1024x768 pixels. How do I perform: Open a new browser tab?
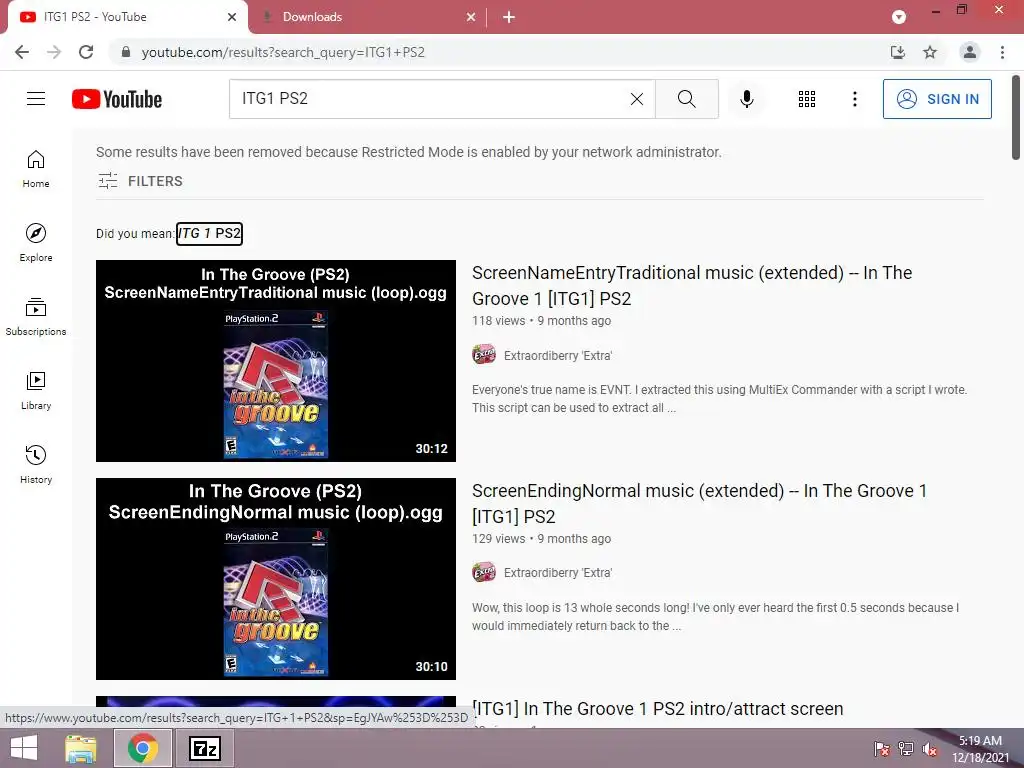point(509,17)
